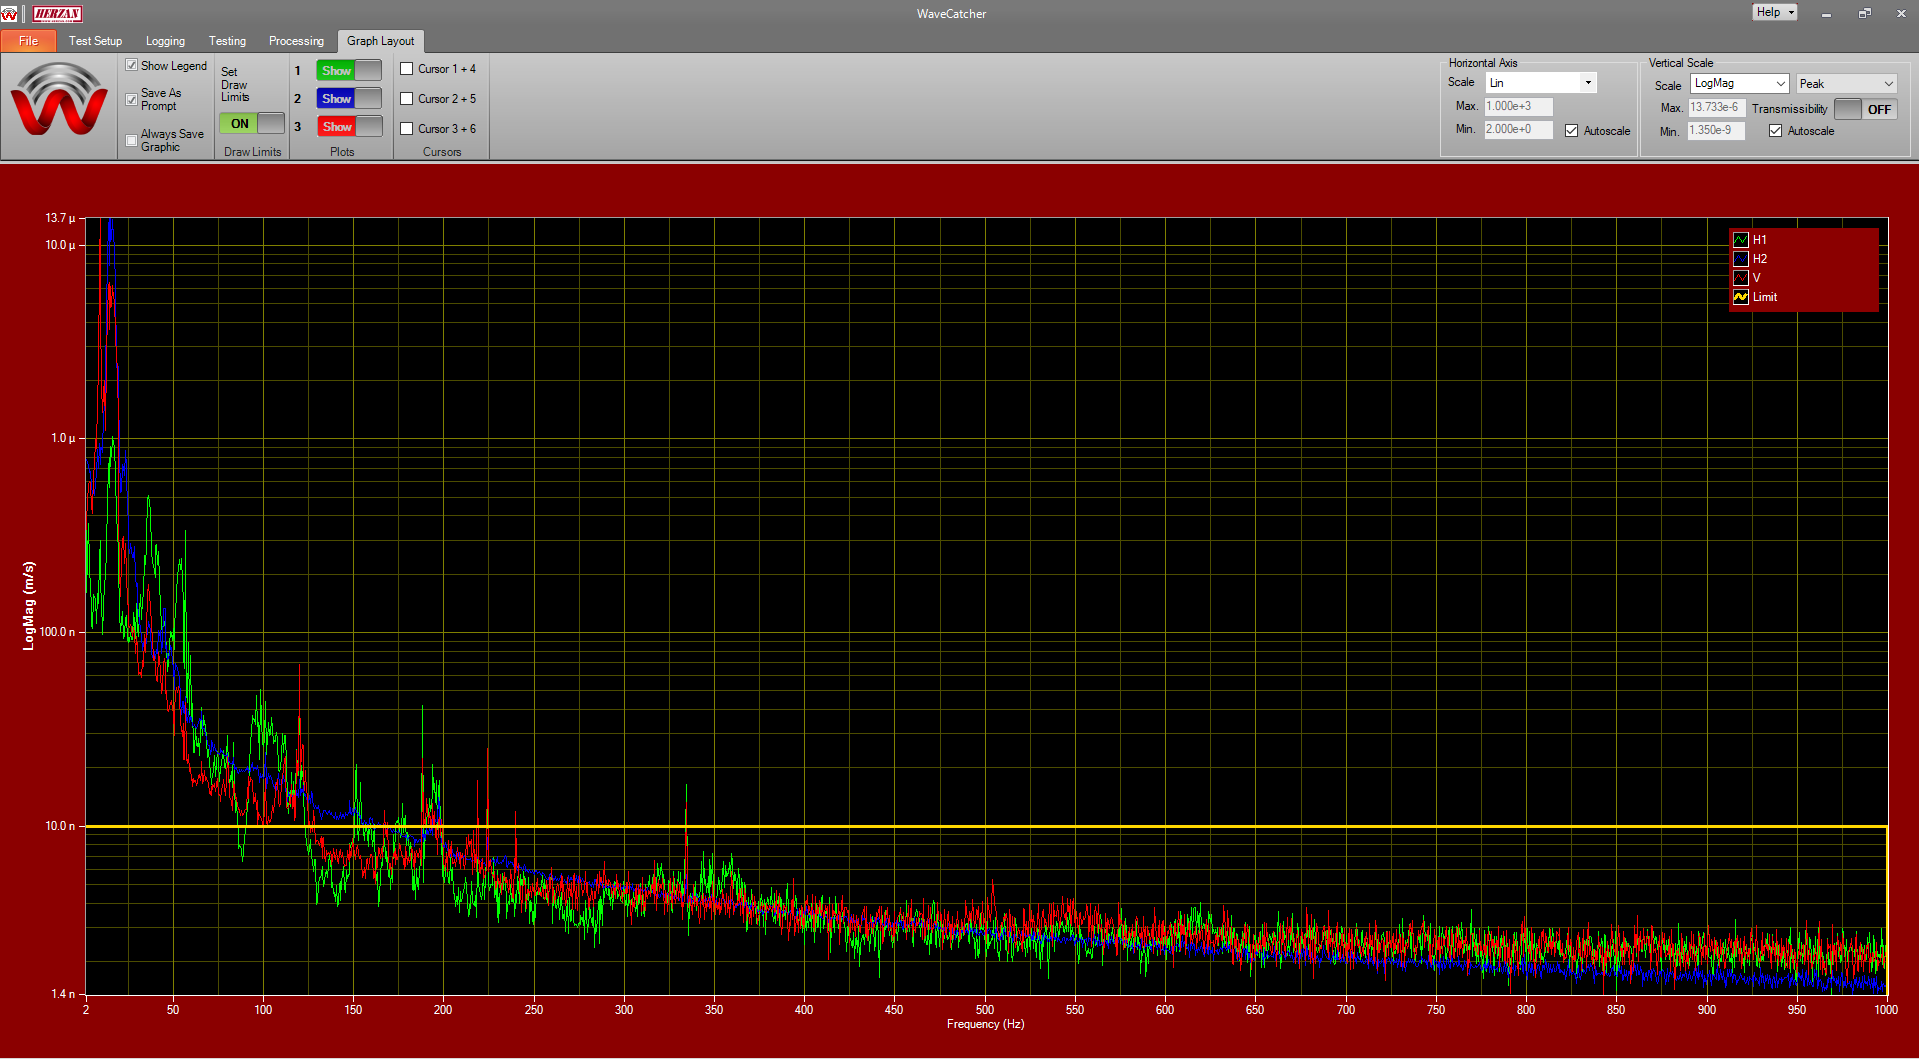
Task: Click the Herzan brand logo in title bar
Action: tap(57, 14)
